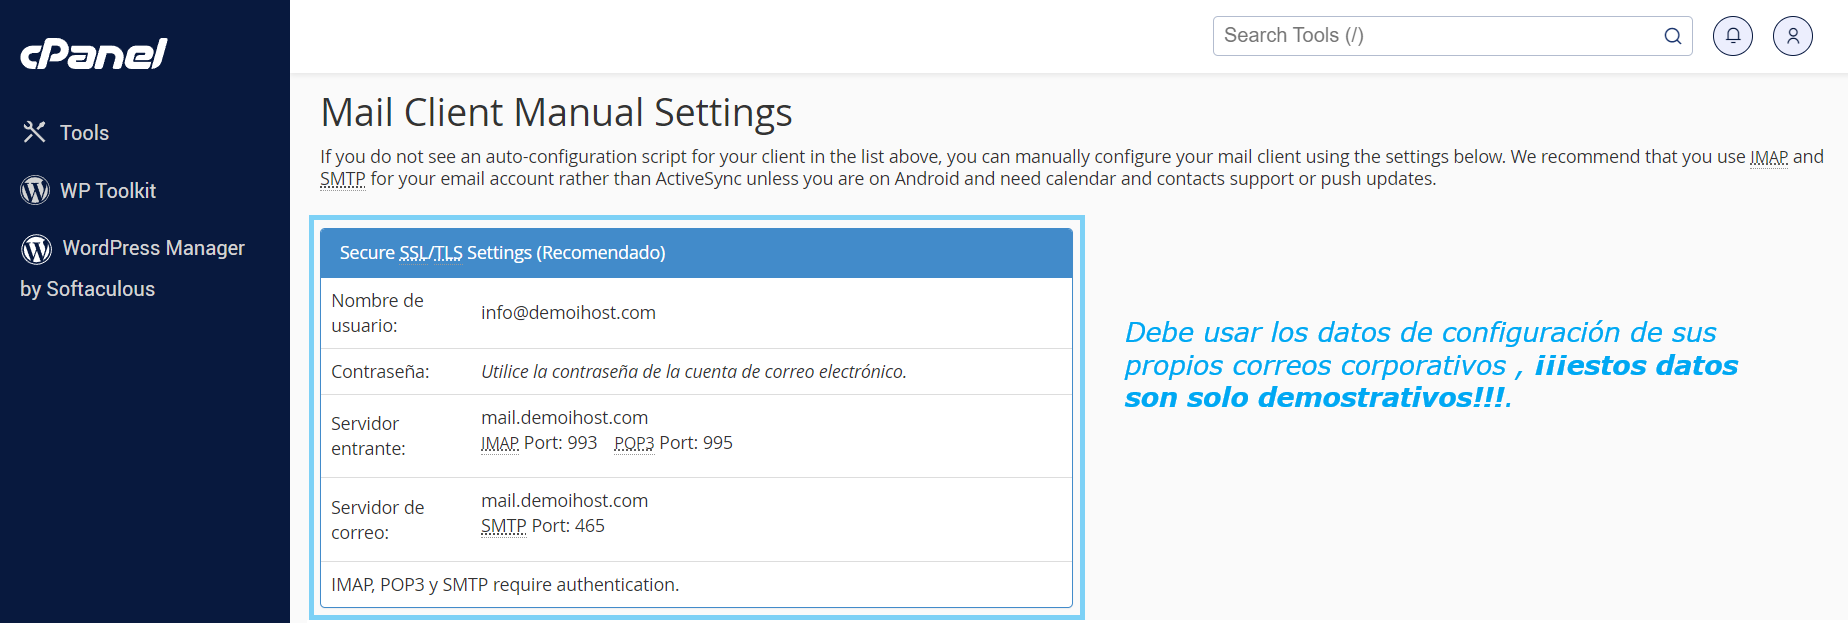This screenshot has height=623, width=1848.
Task: Focus the Search Tools field
Action: tap(1435, 36)
